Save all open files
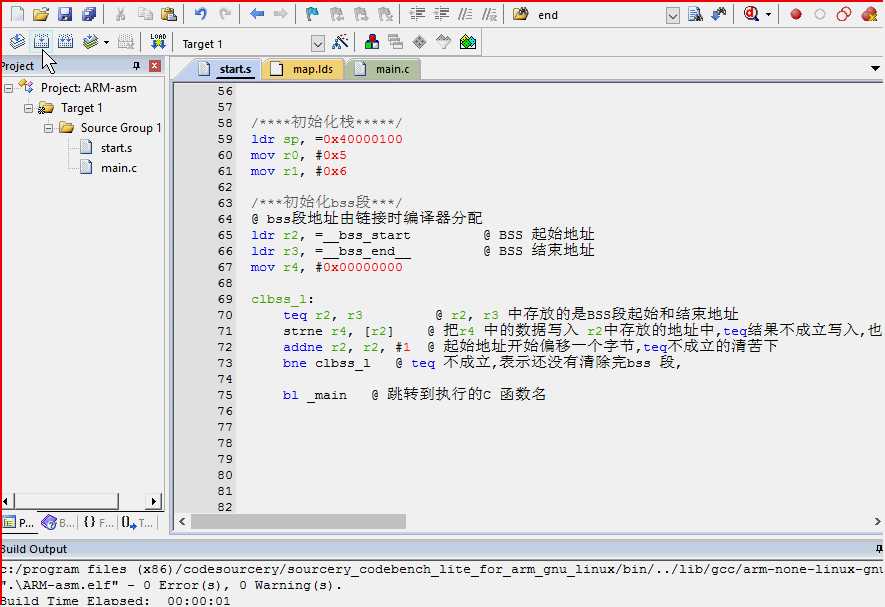The height and width of the screenshot is (607, 885). 89,14
